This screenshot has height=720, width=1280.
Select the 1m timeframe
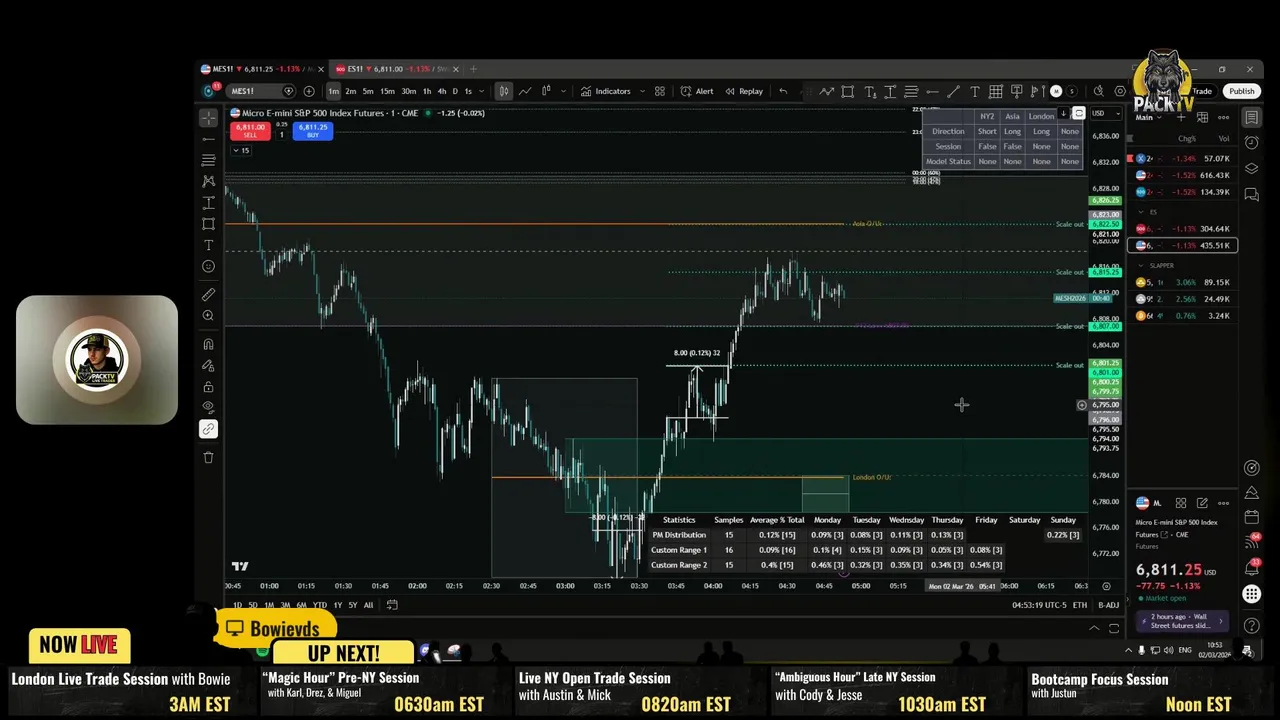tap(334, 91)
